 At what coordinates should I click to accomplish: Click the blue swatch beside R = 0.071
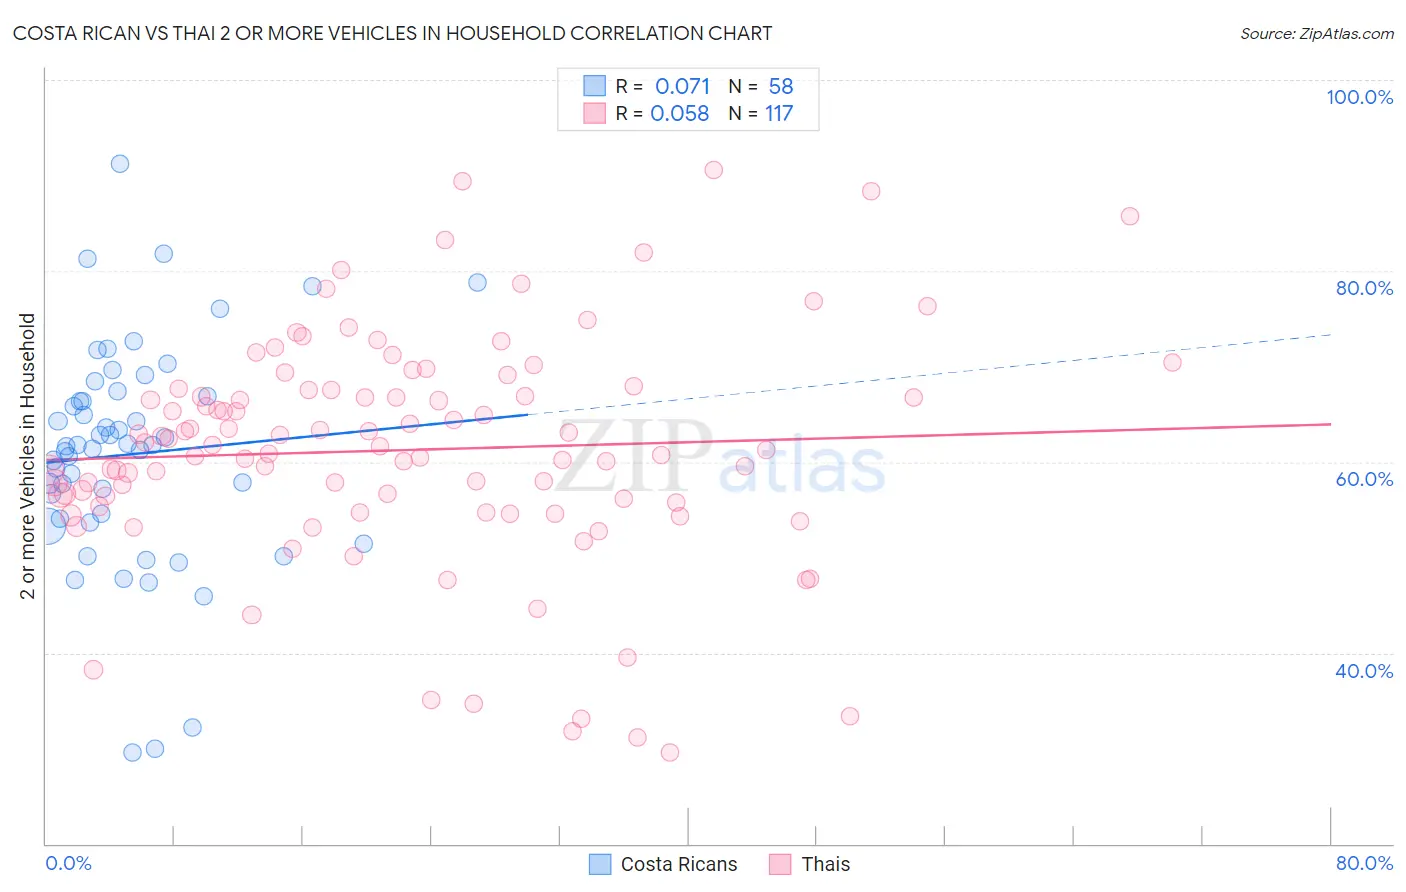point(595,86)
